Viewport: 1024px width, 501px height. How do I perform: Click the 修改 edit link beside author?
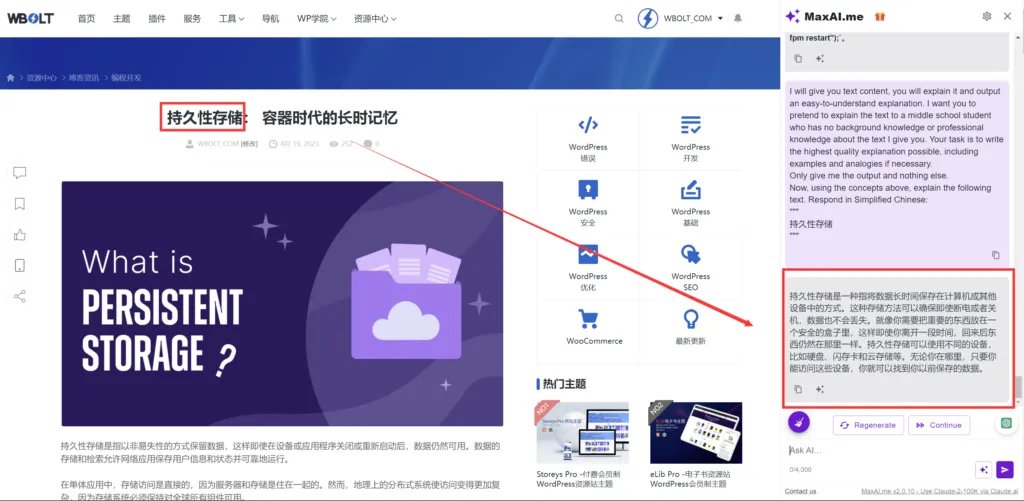(249, 144)
